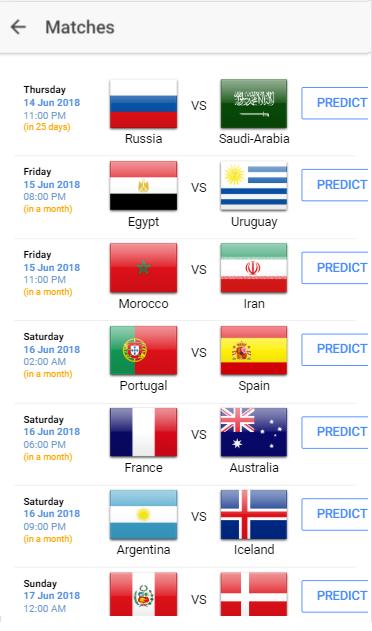372x631 pixels.
Task: Select the Argentina flag
Action: point(143,515)
